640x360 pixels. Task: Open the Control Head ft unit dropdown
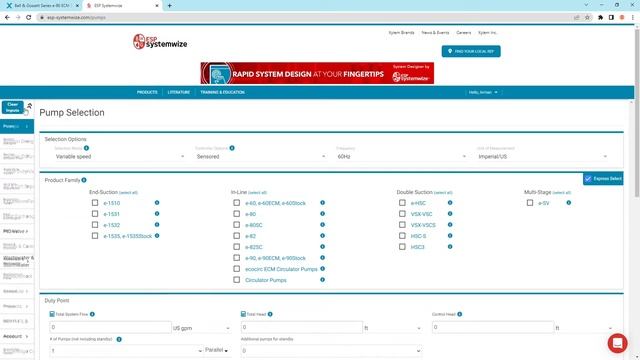pyautogui.click(x=584, y=328)
